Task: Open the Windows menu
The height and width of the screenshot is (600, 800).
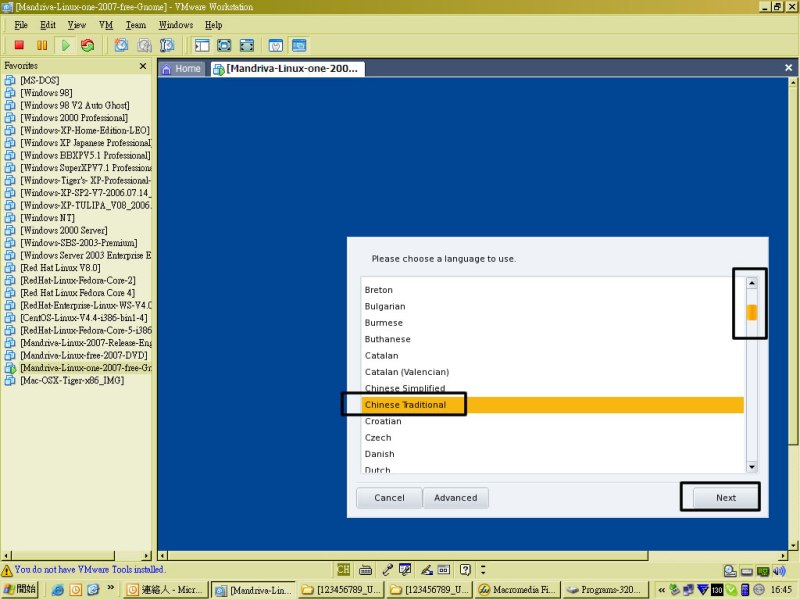Action: pyautogui.click(x=176, y=25)
